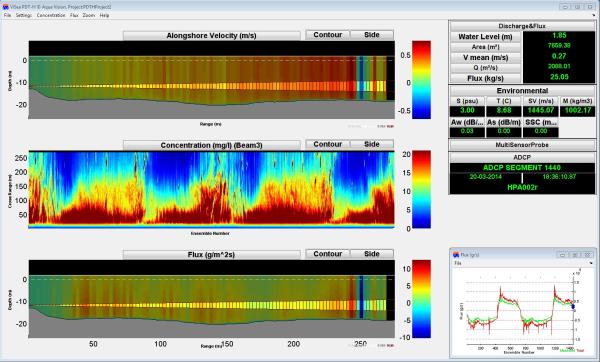This screenshot has height=362, width=600.
Task: Select the Water Level (m) button
Action: tap(485, 37)
